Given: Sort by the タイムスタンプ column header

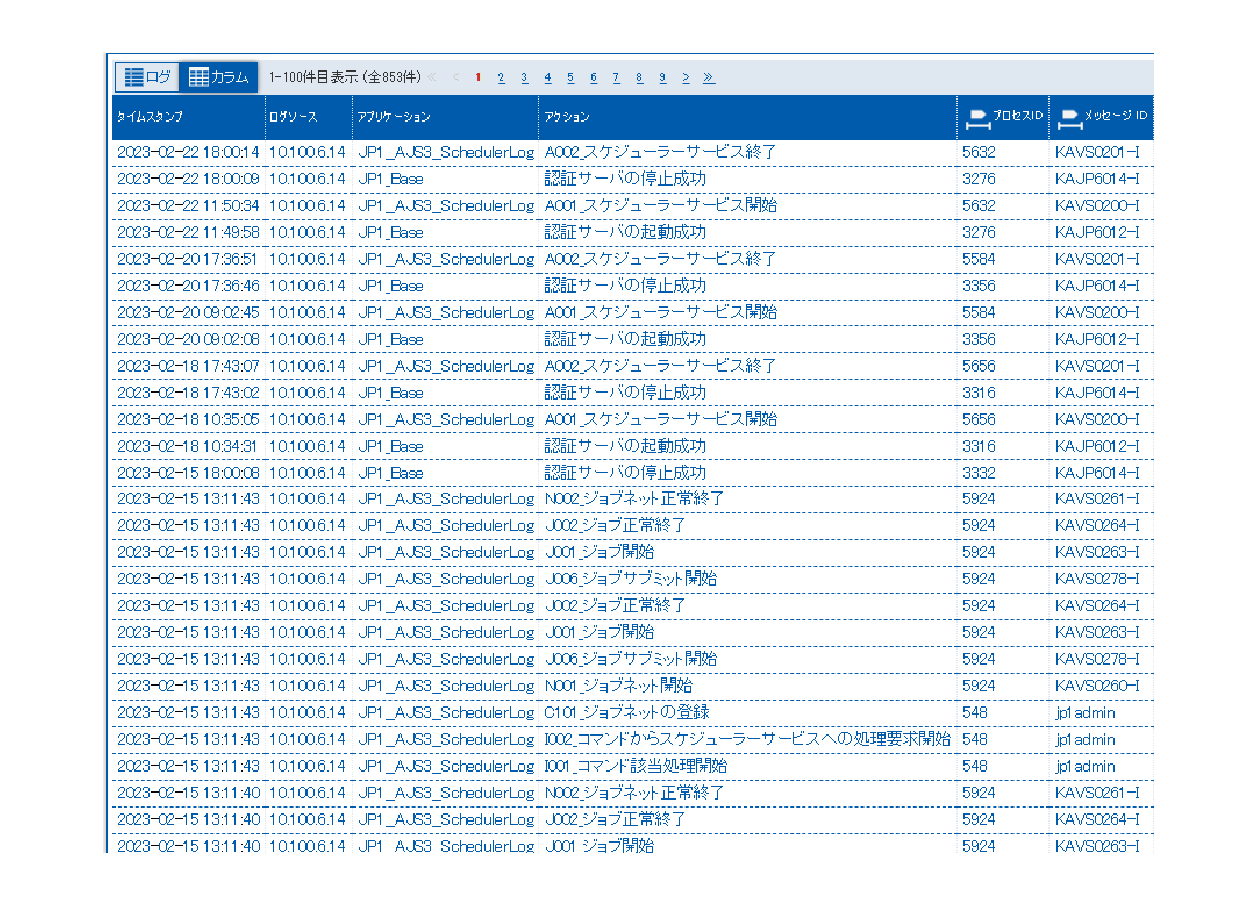Looking at the screenshot, I should [x=150, y=117].
